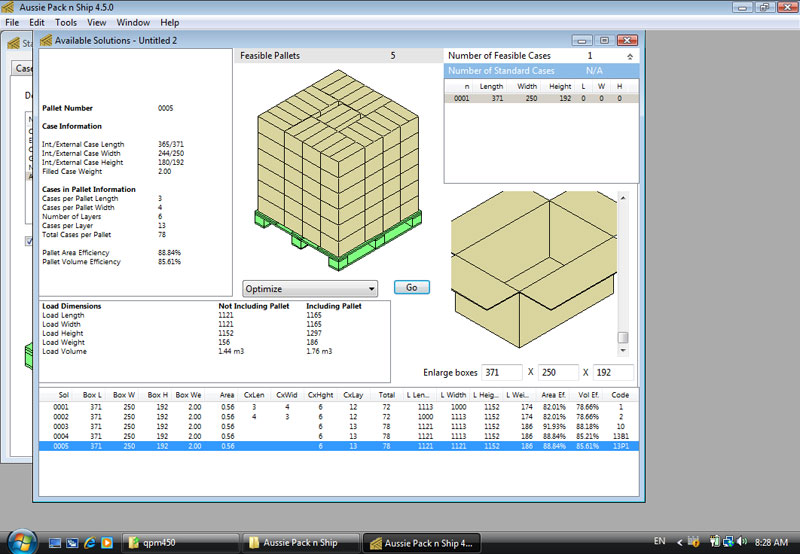Open the Tools menu
This screenshot has width=800, height=554.
66,22
